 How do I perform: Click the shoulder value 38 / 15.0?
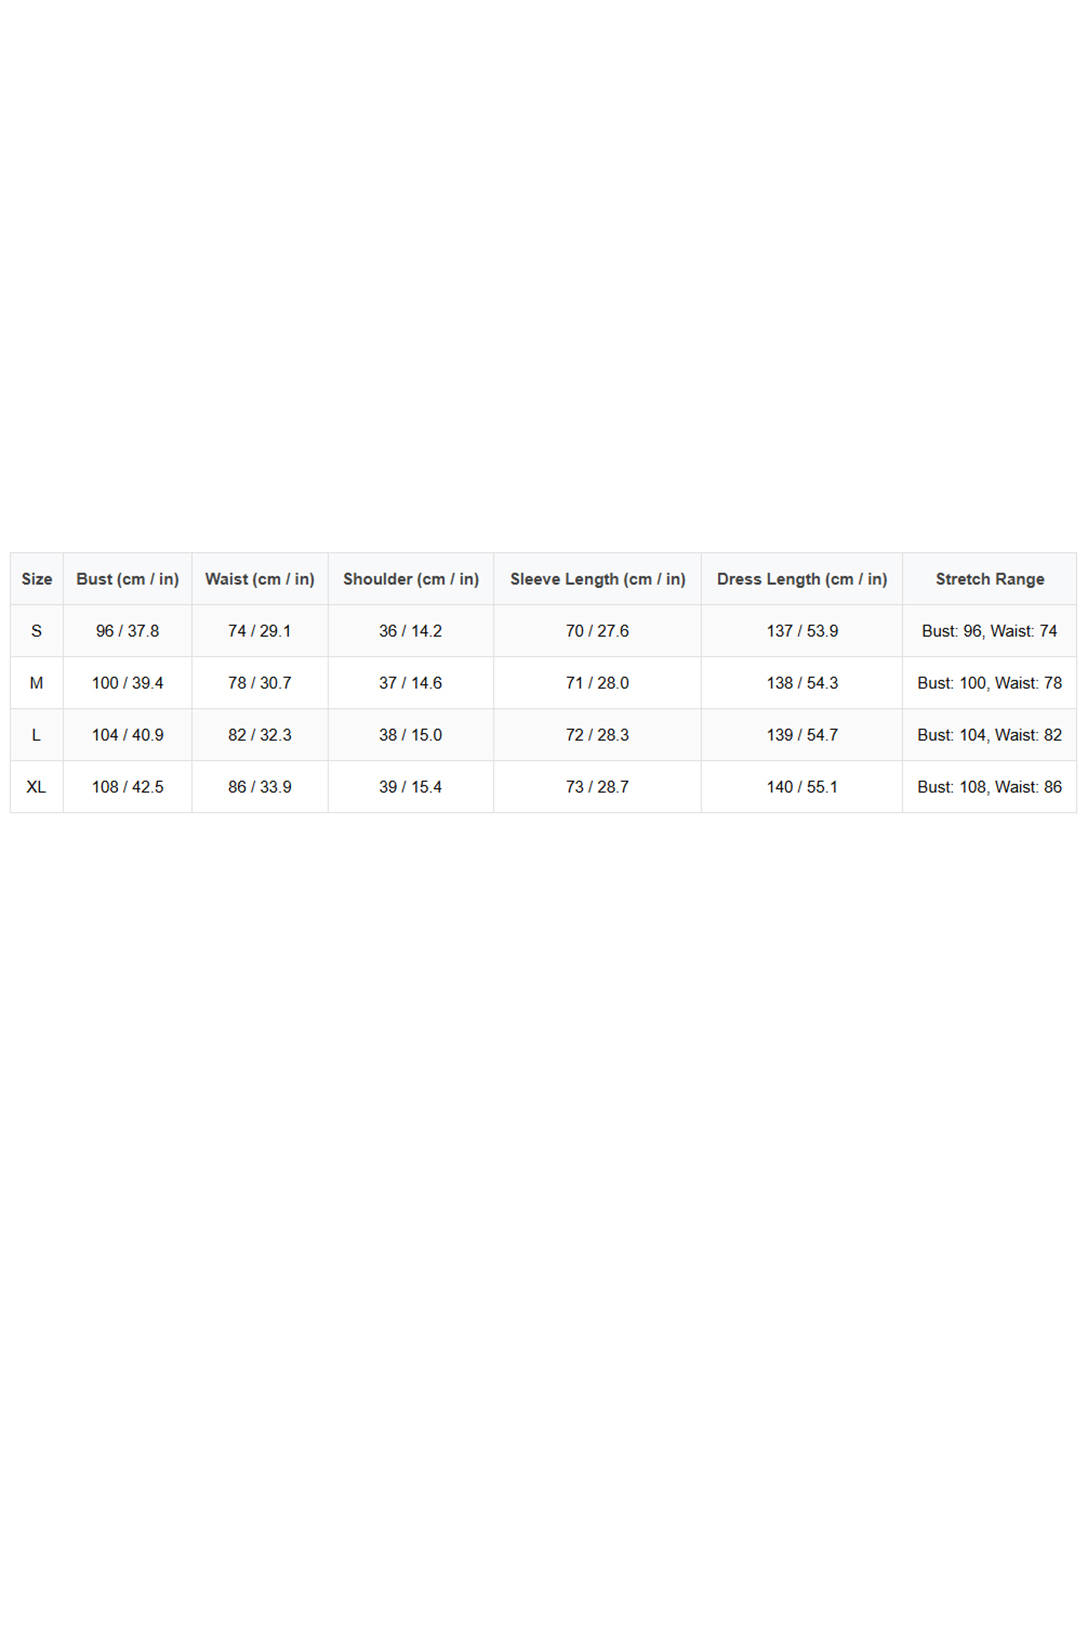(411, 735)
